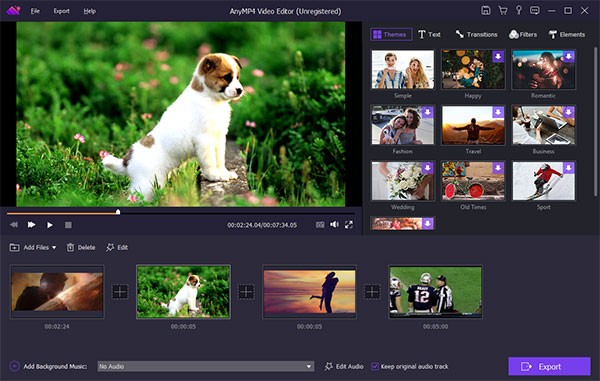Download the Travel theme
This screenshot has width=600, height=381.
498,112
